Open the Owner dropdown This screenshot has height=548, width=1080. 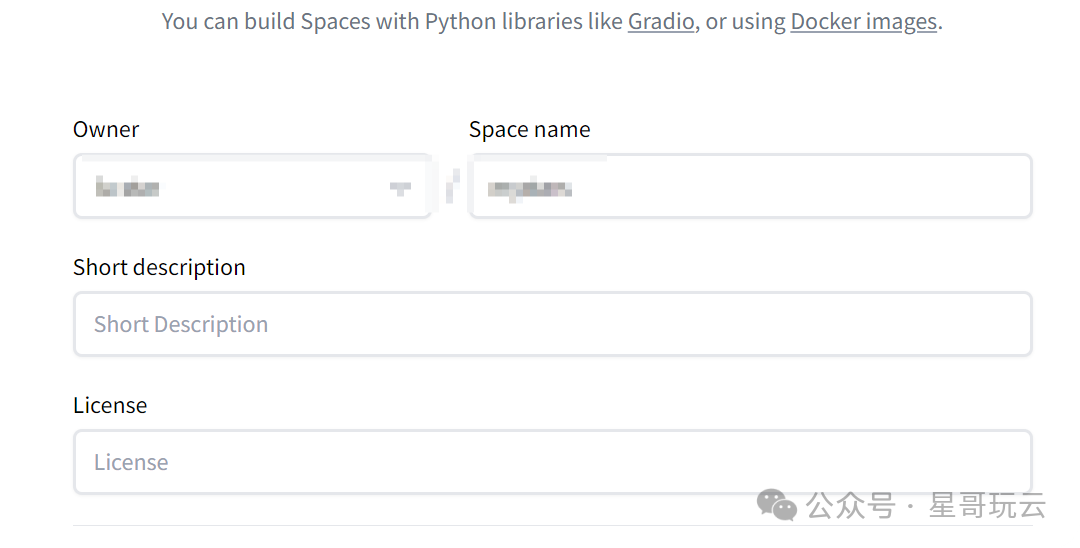point(252,187)
